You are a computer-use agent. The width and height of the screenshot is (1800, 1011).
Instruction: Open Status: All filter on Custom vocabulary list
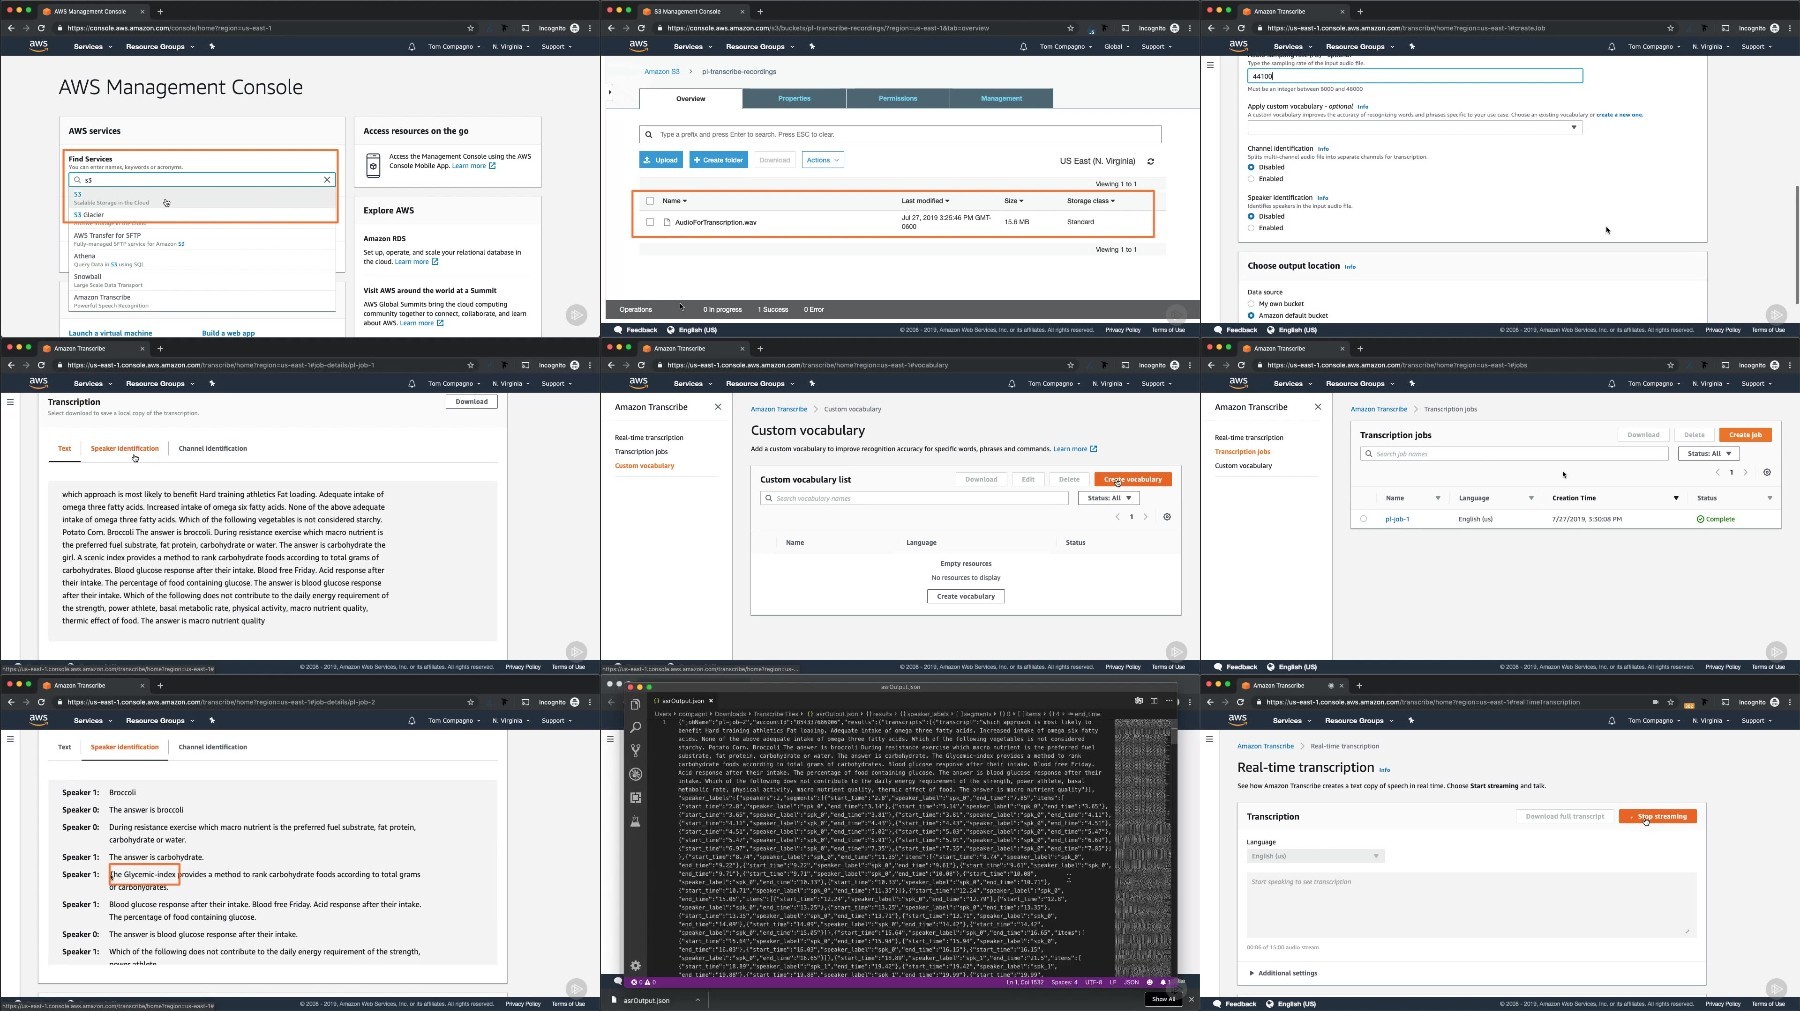click(x=1108, y=498)
